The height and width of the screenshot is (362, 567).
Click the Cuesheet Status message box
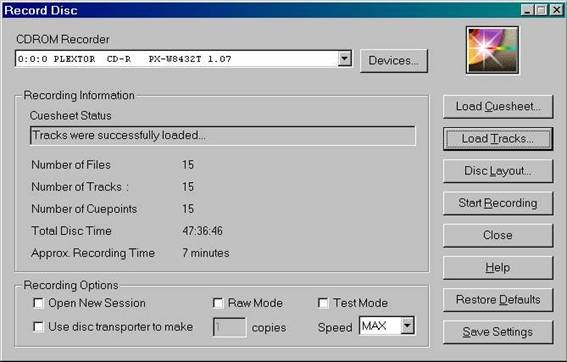(x=223, y=136)
